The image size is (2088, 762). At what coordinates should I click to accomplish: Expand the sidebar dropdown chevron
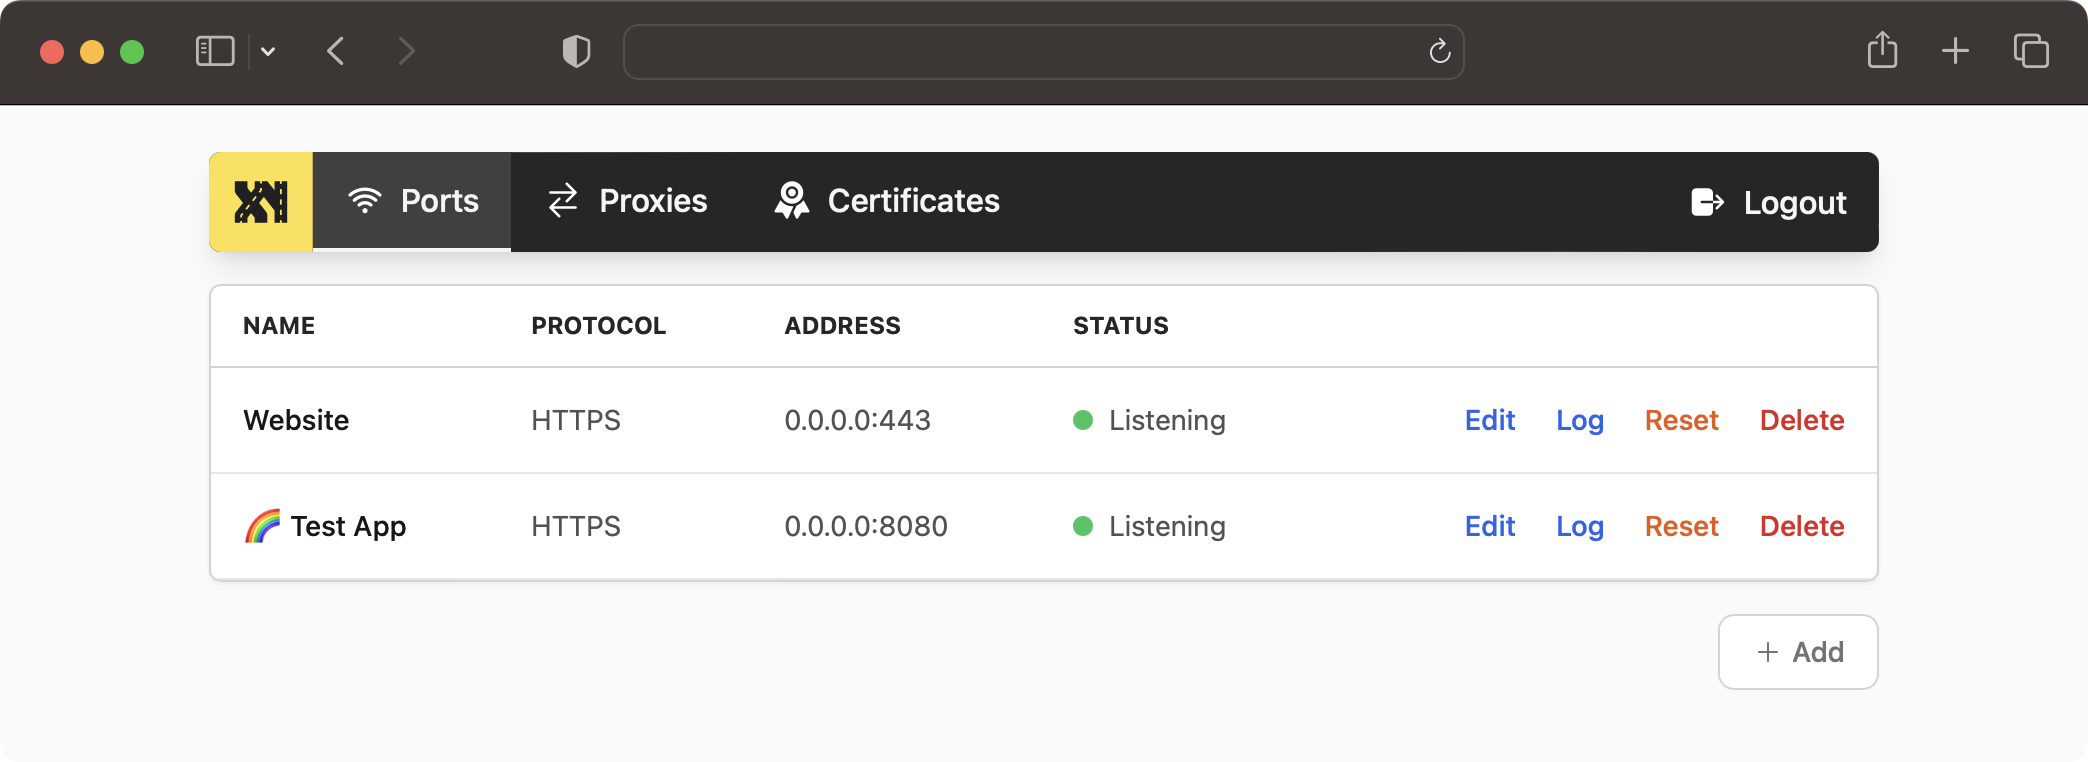pyautogui.click(x=268, y=51)
